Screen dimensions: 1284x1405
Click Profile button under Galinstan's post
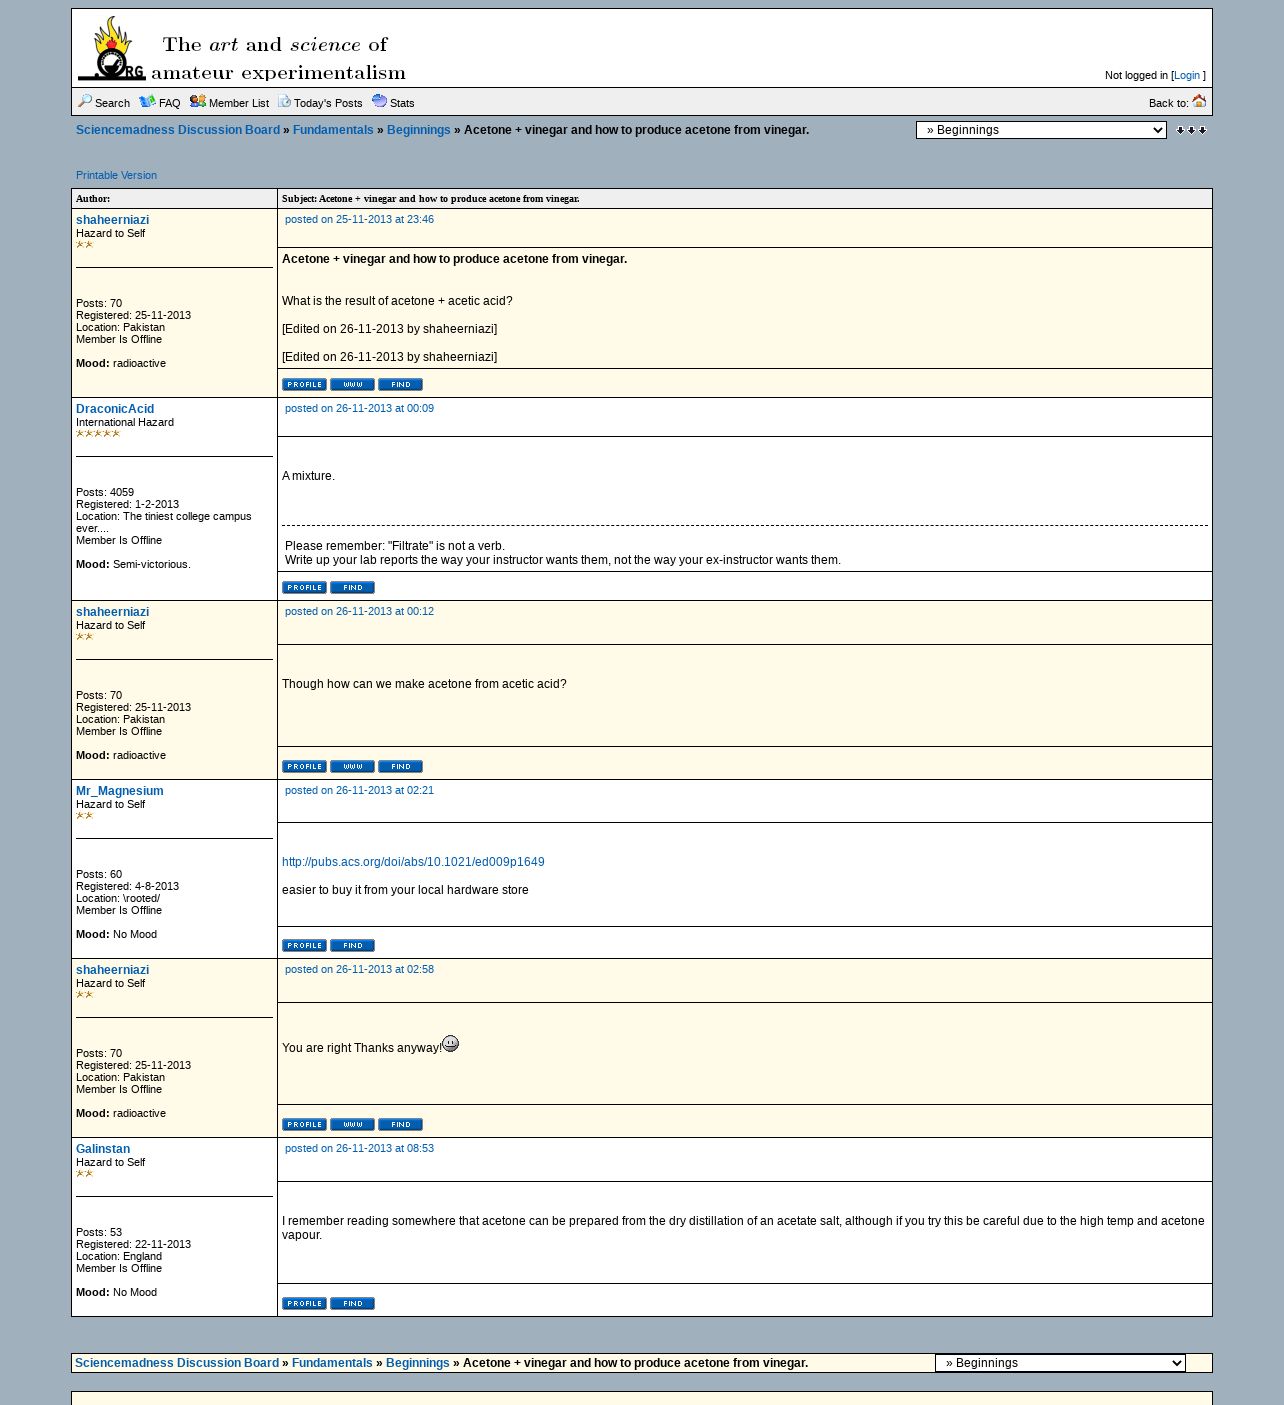[x=304, y=1303]
